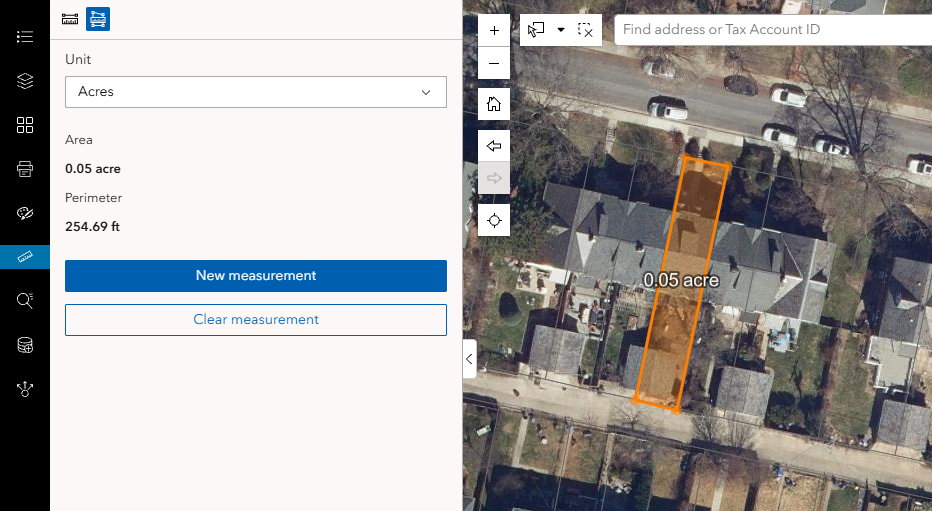Open the Unit dropdown showing Acres
The image size is (932, 511).
click(x=255, y=92)
